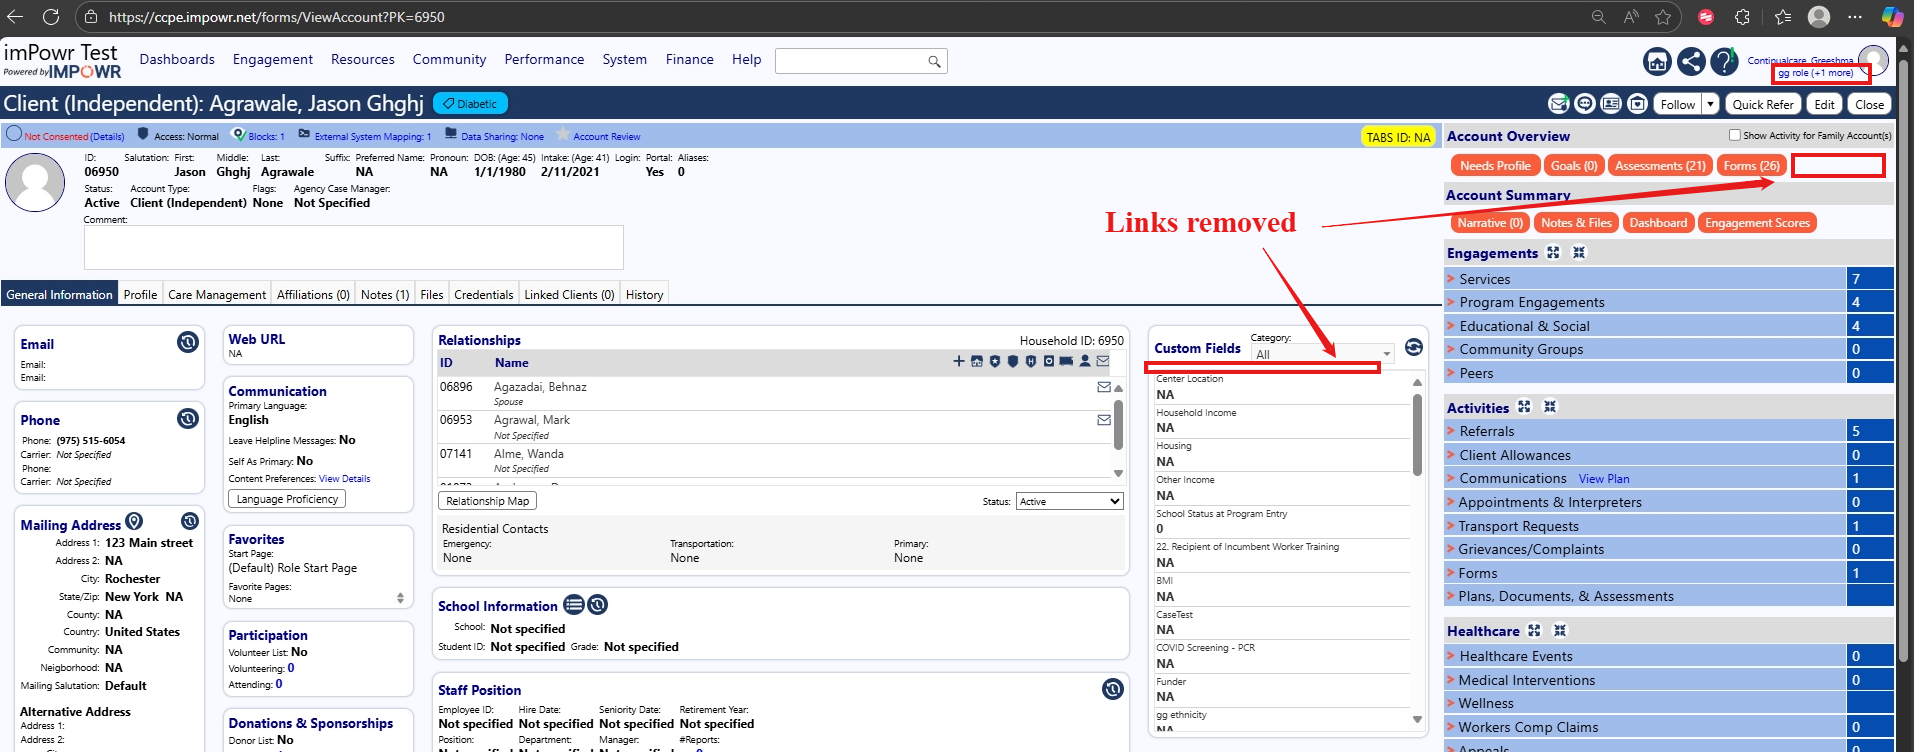Image resolution: width=1914 pixels, height=752 pixels.
Task: Expand all Activities sections icon
Action: click(1524, 407)
